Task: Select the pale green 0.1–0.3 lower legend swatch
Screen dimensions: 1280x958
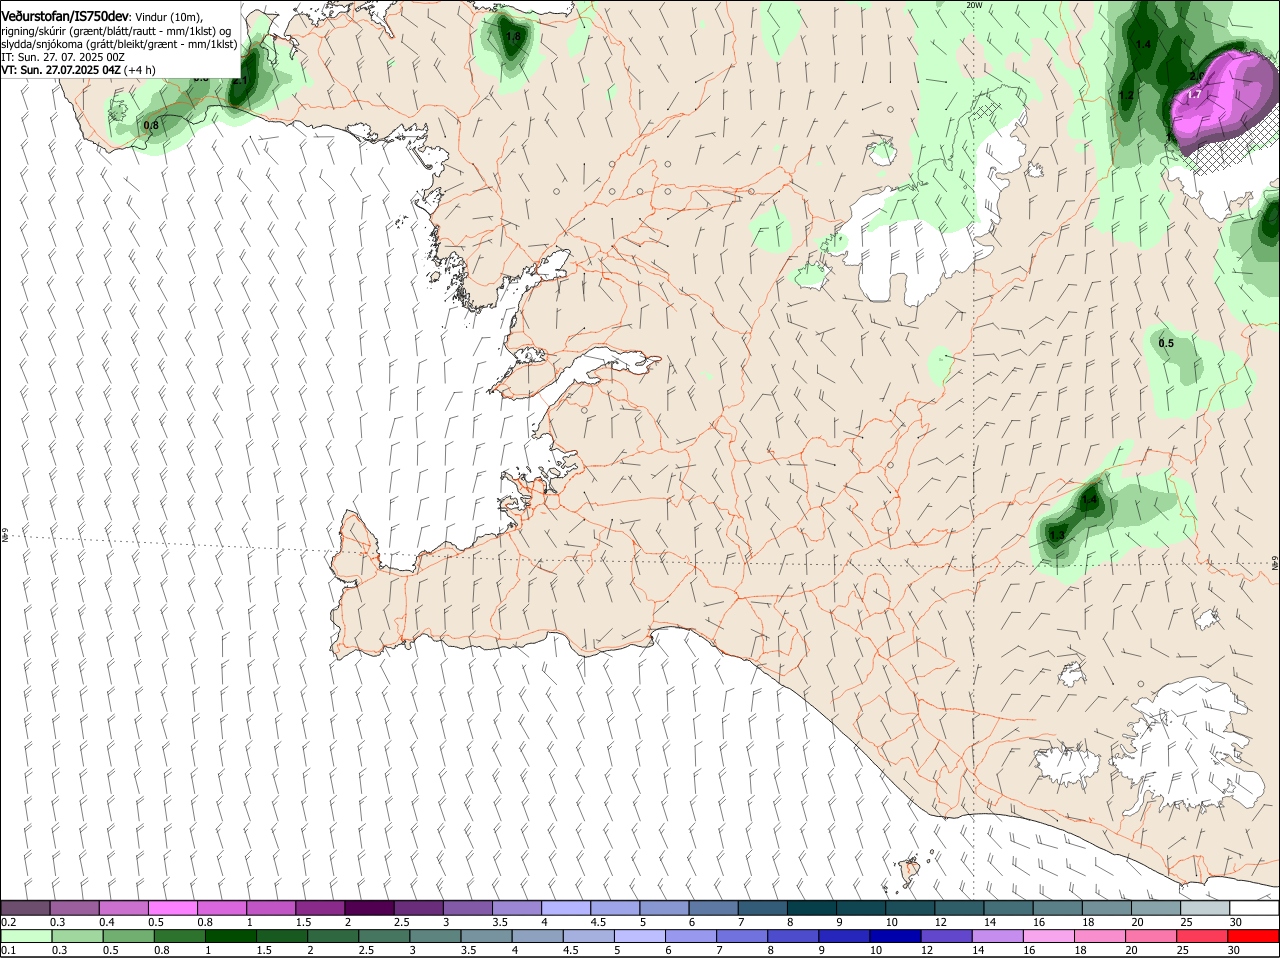Action: pos(25,936)
